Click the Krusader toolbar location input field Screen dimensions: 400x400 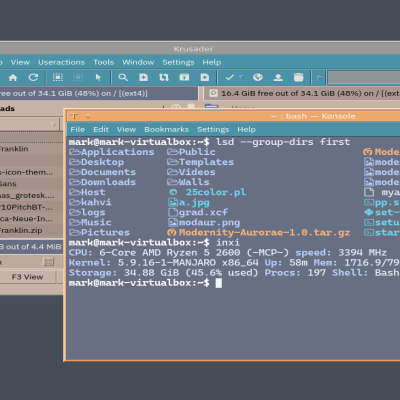click(364, 78)
